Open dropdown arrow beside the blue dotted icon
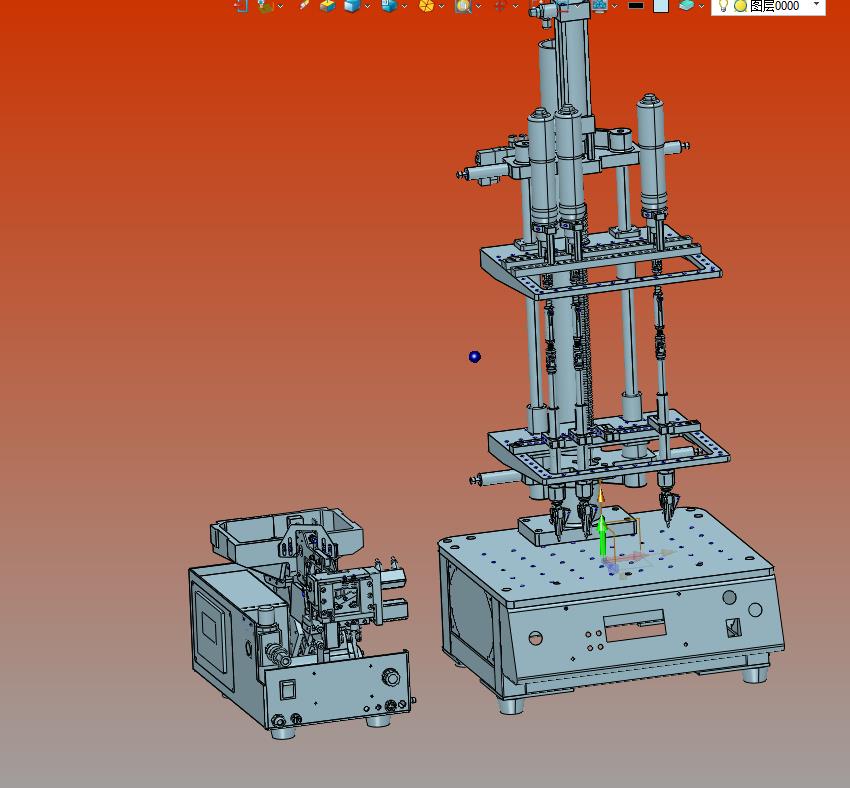This screenshot has width=850, height=788. click(x=615, y=6)
